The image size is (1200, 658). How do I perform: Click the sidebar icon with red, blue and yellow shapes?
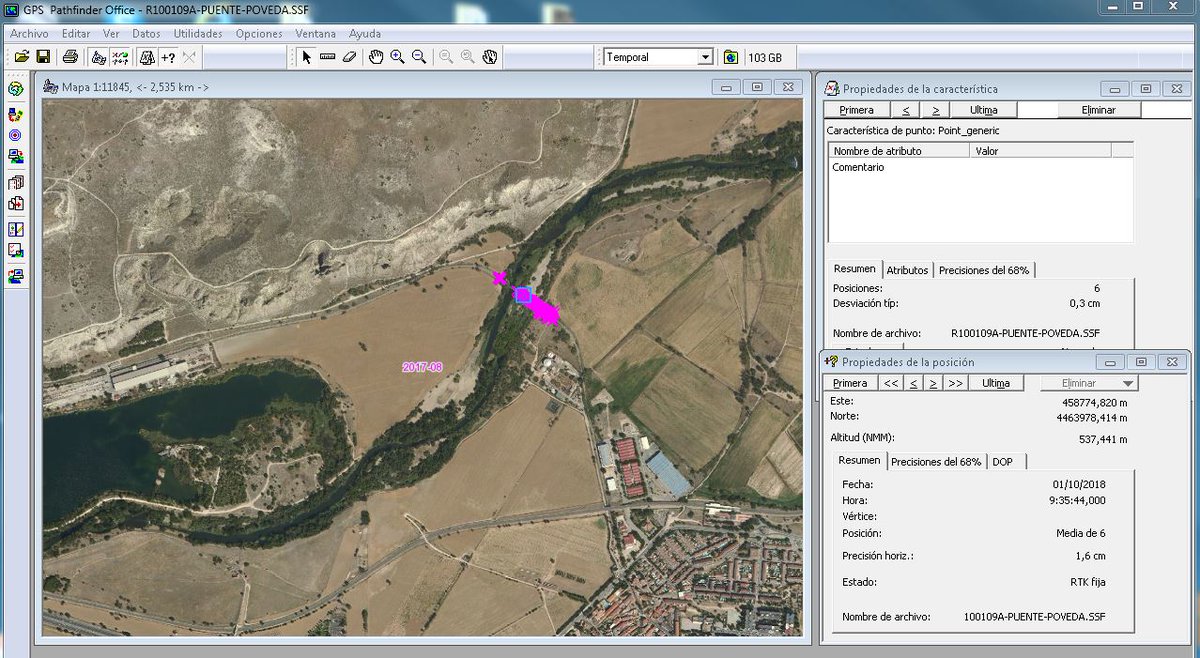point(15,115)
